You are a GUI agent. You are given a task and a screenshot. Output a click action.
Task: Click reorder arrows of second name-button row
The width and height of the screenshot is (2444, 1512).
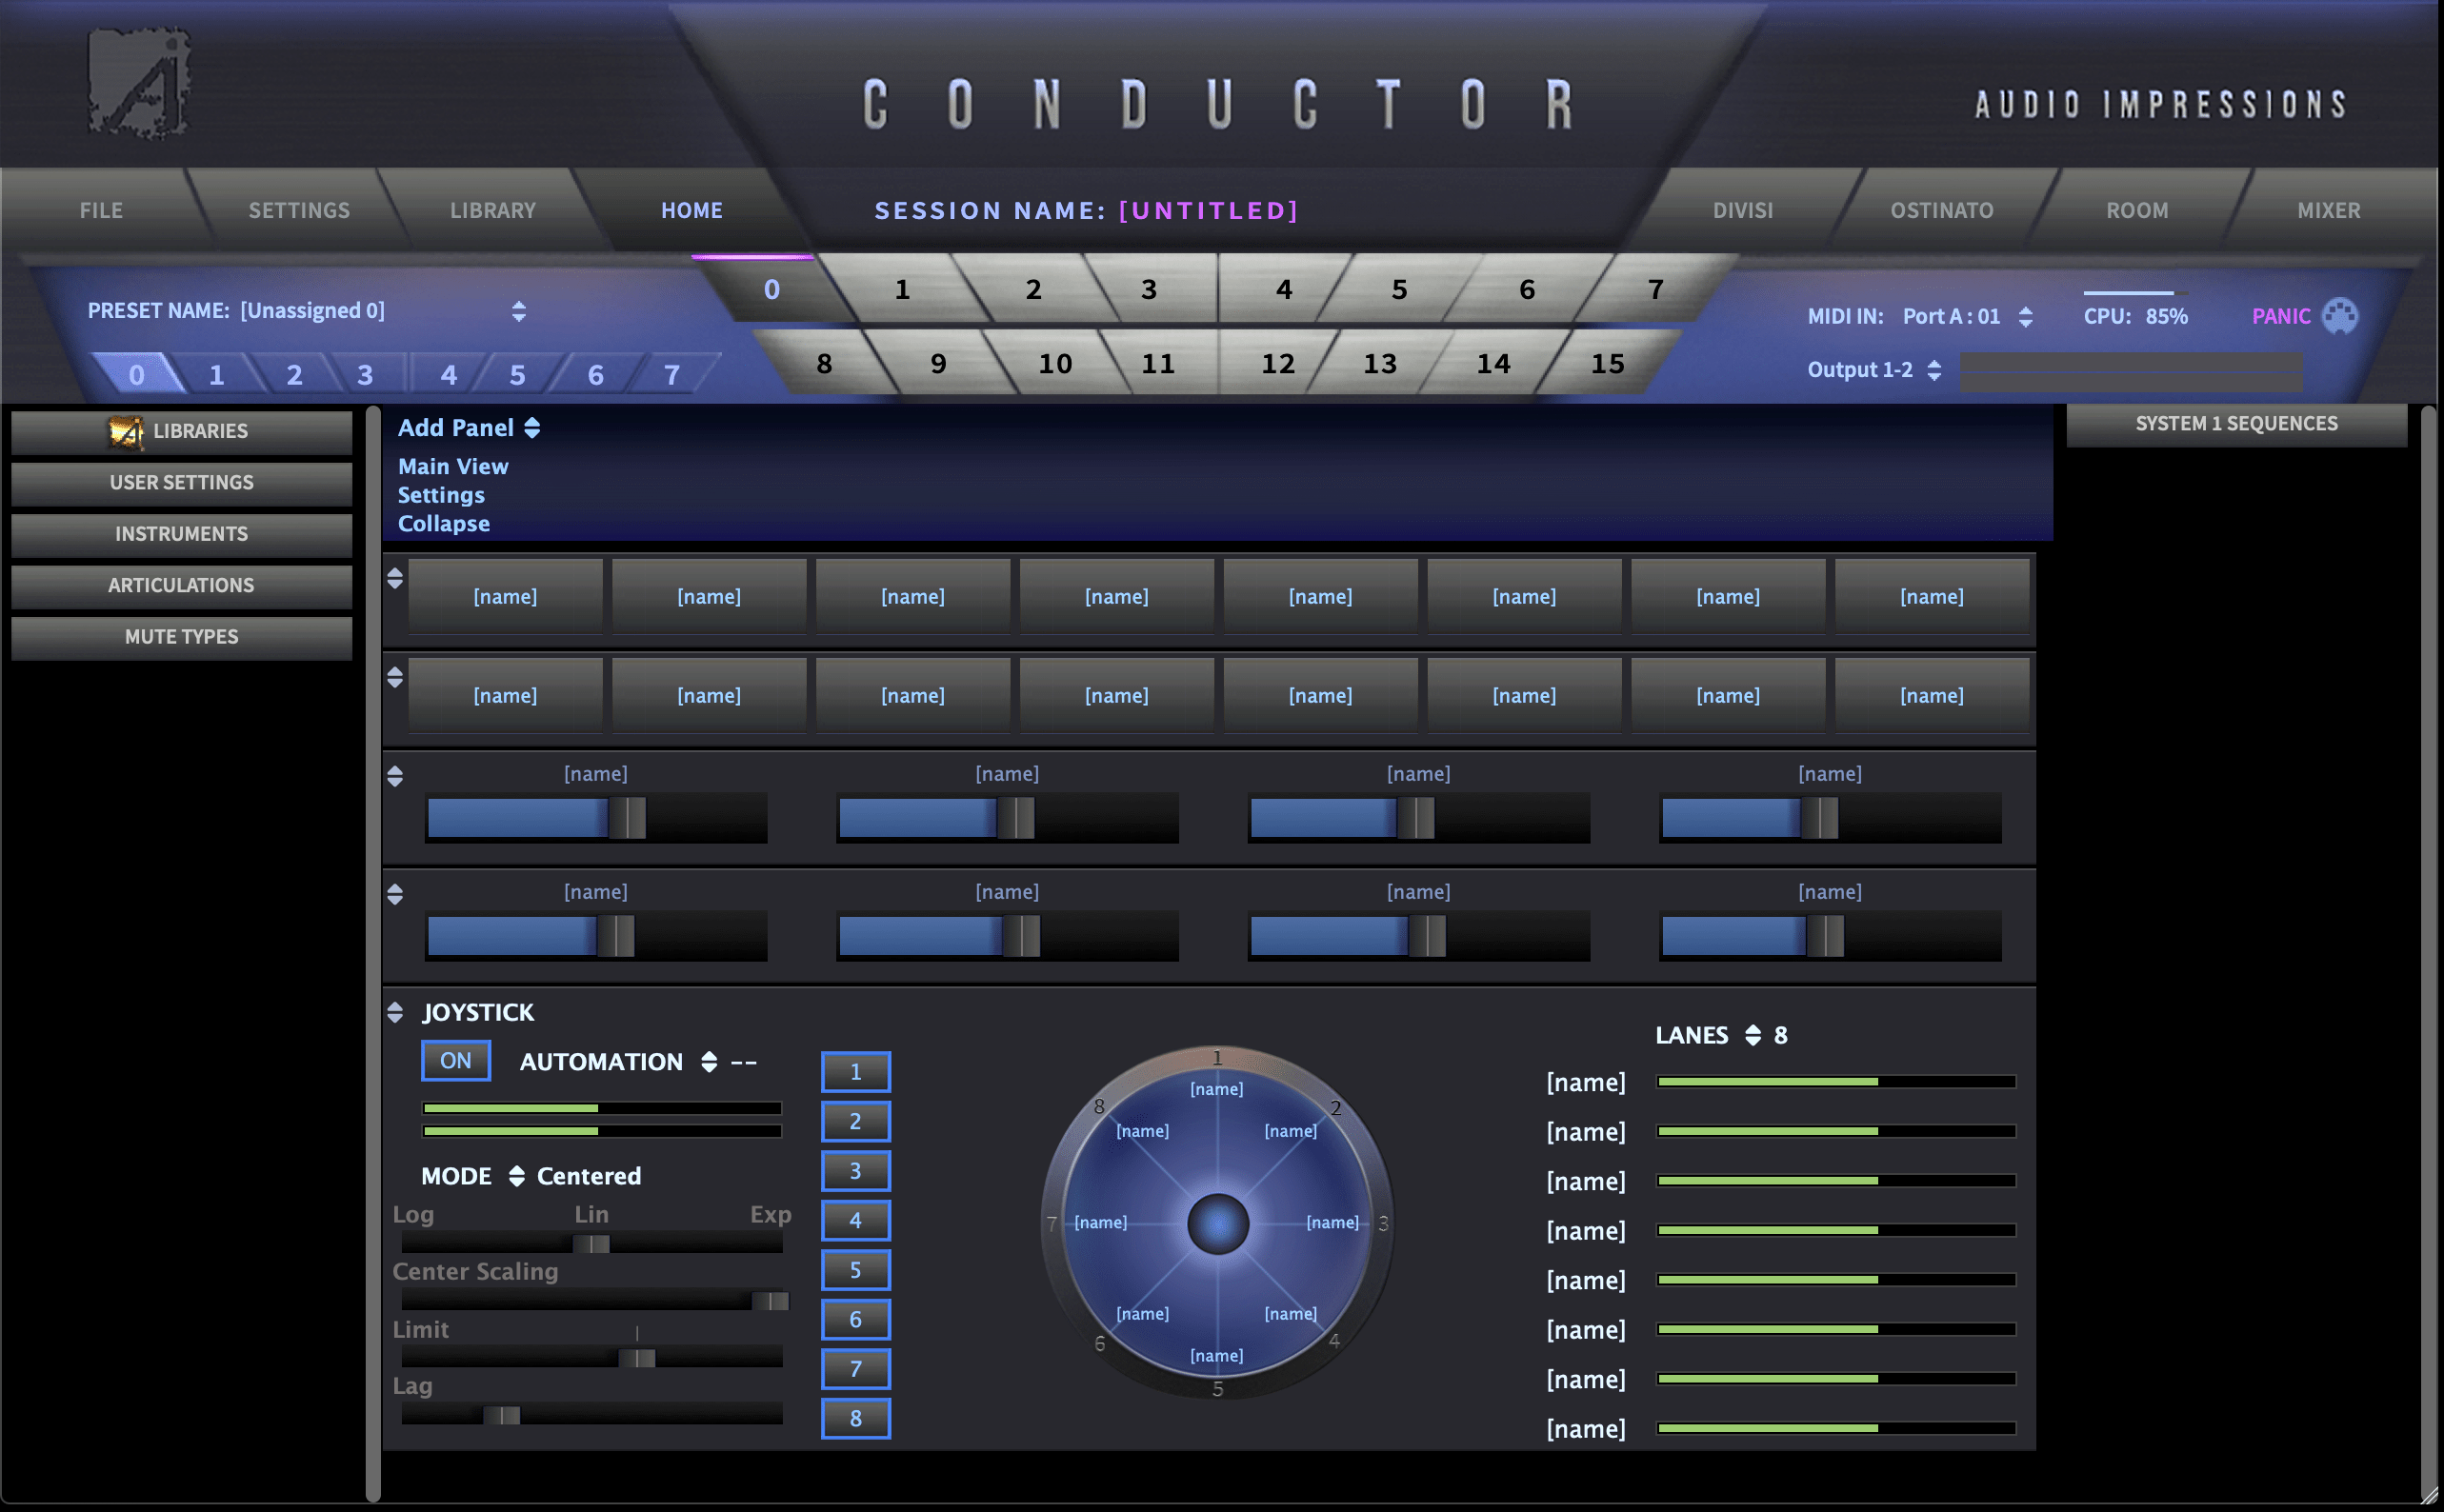point(395,678)
